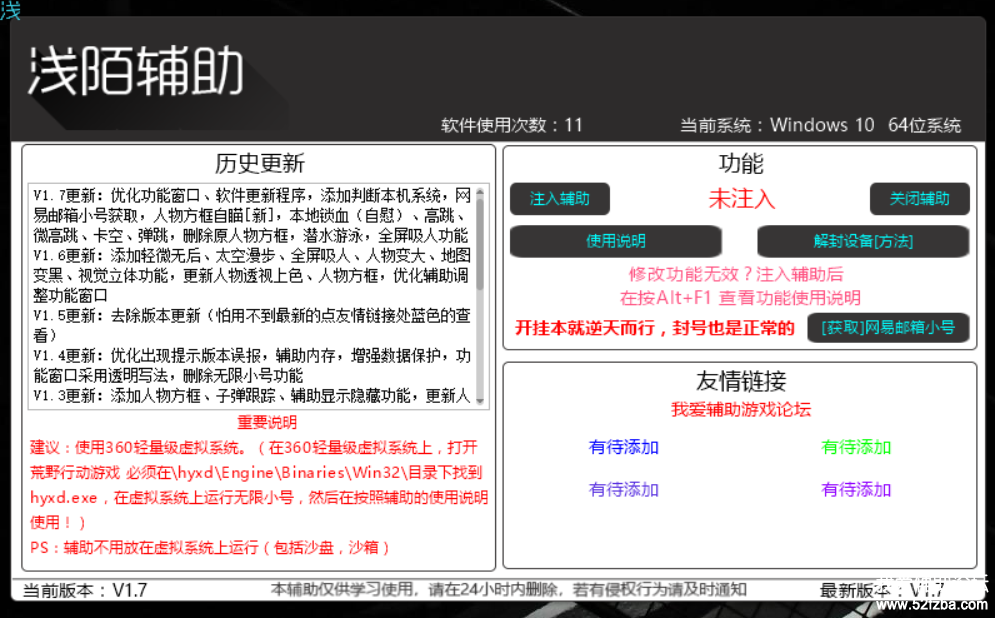Click the V1.7更新 changelog entry

tap(252, 215)
